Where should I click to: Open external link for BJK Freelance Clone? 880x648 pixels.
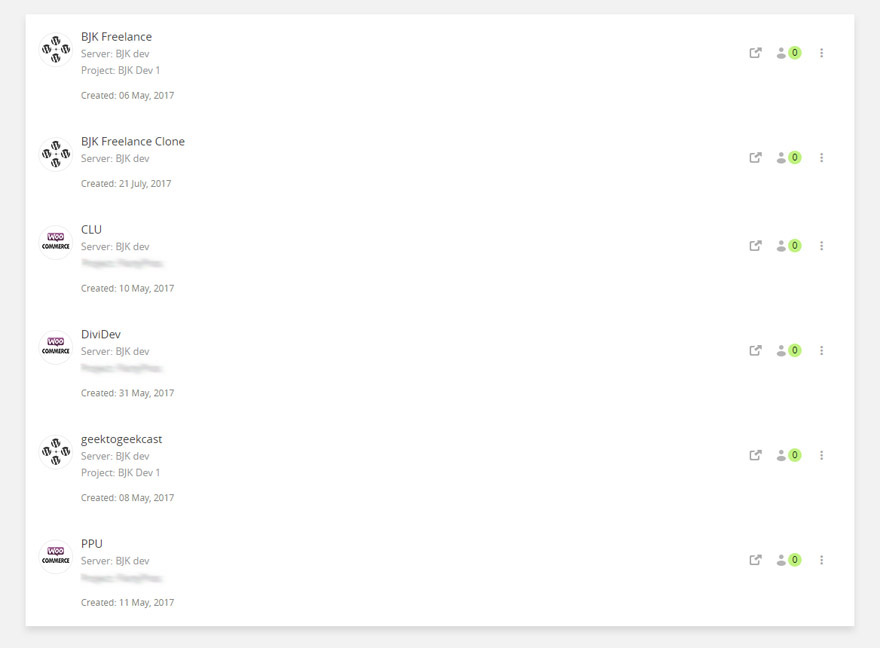pos(755,158)
